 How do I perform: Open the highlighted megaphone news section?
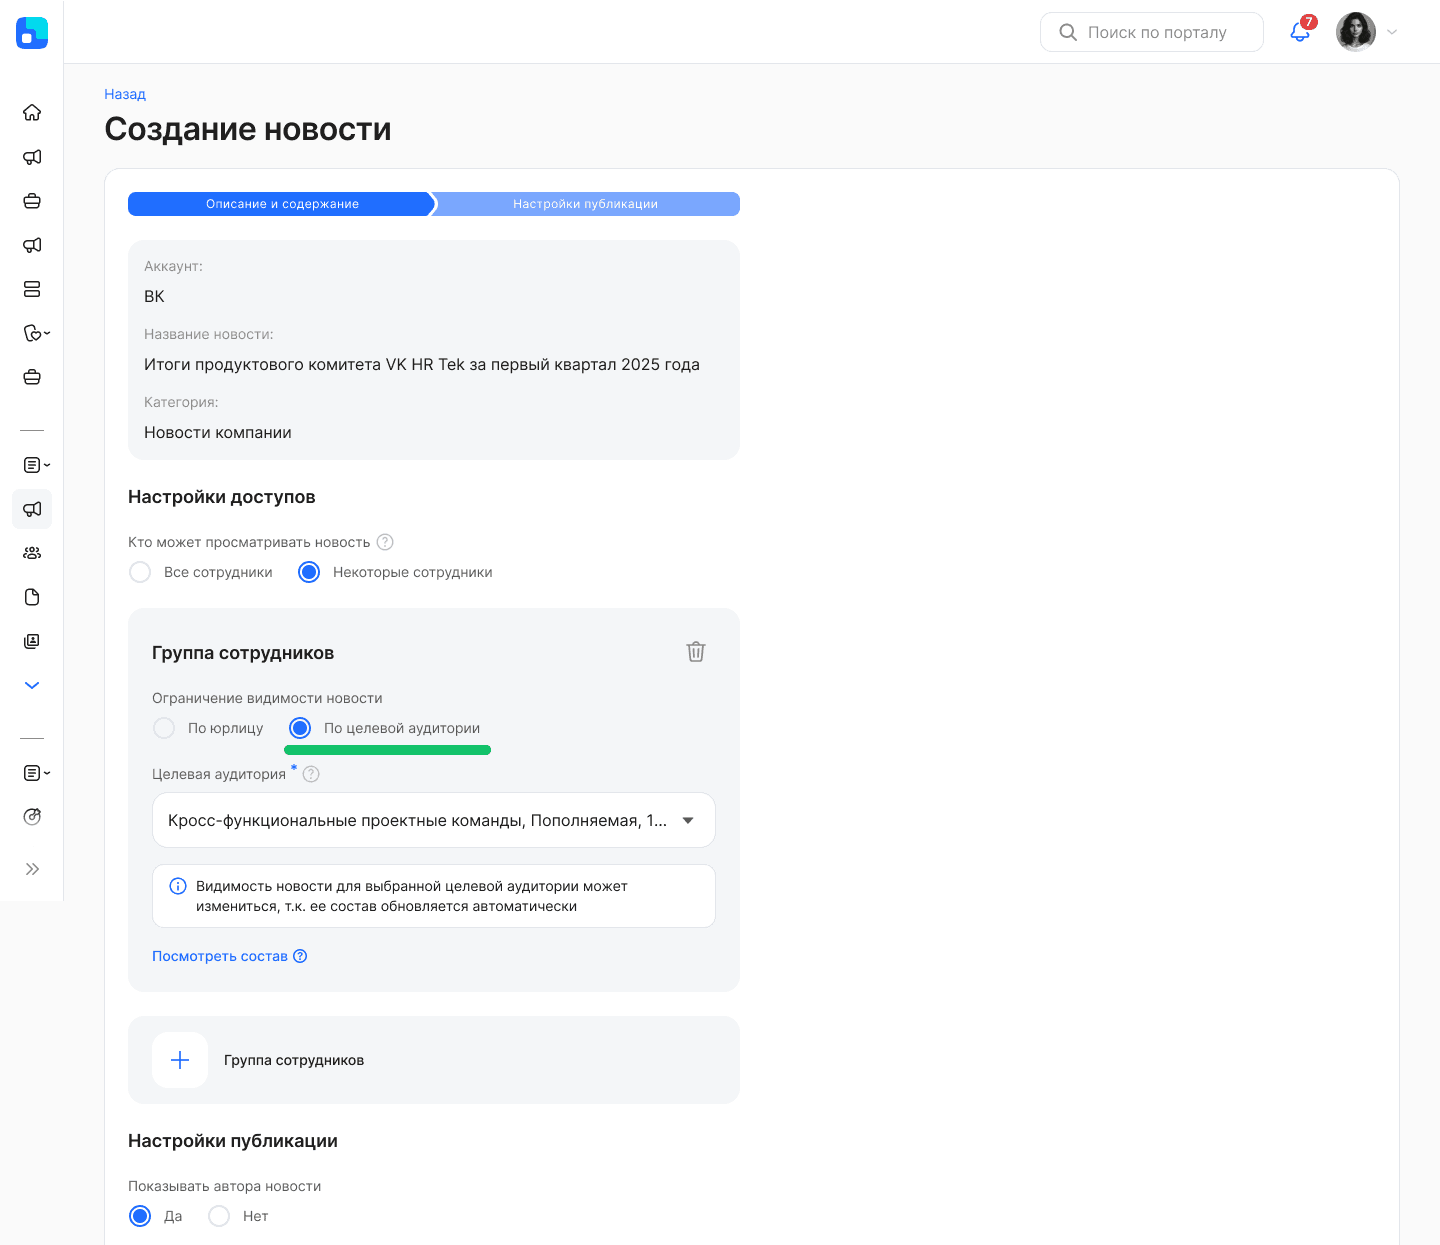click(32, 509)
